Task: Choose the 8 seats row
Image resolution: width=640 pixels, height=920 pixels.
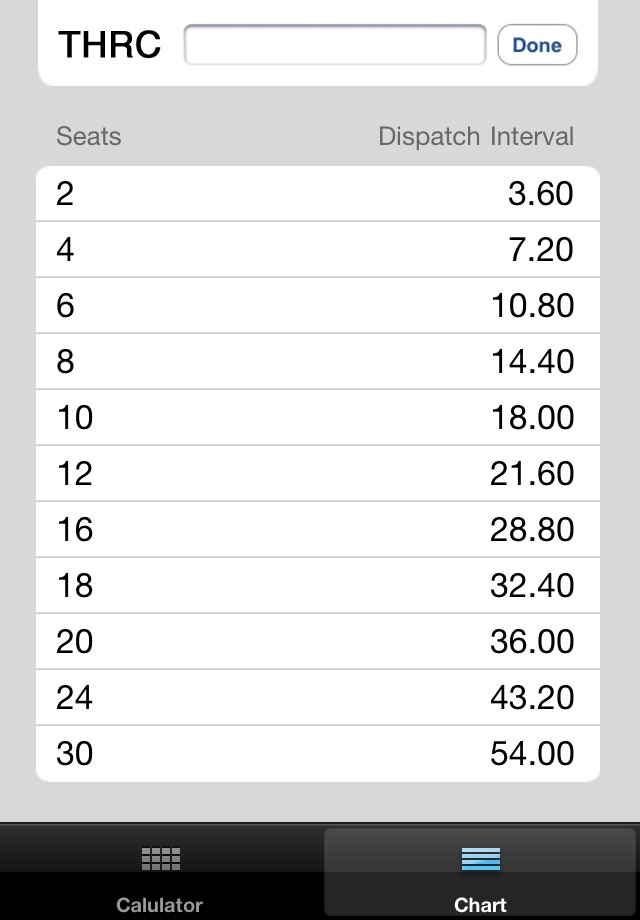Action: 318,361
